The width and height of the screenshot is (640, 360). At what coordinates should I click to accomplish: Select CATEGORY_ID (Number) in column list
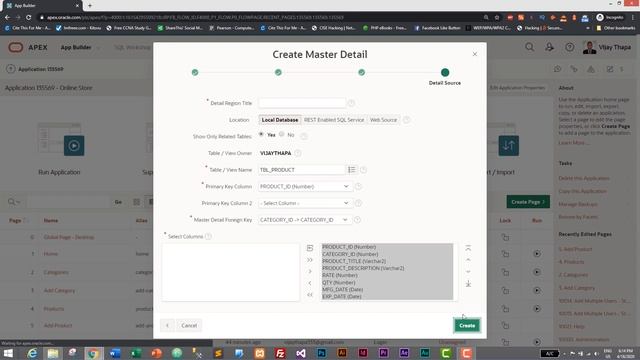350,254
